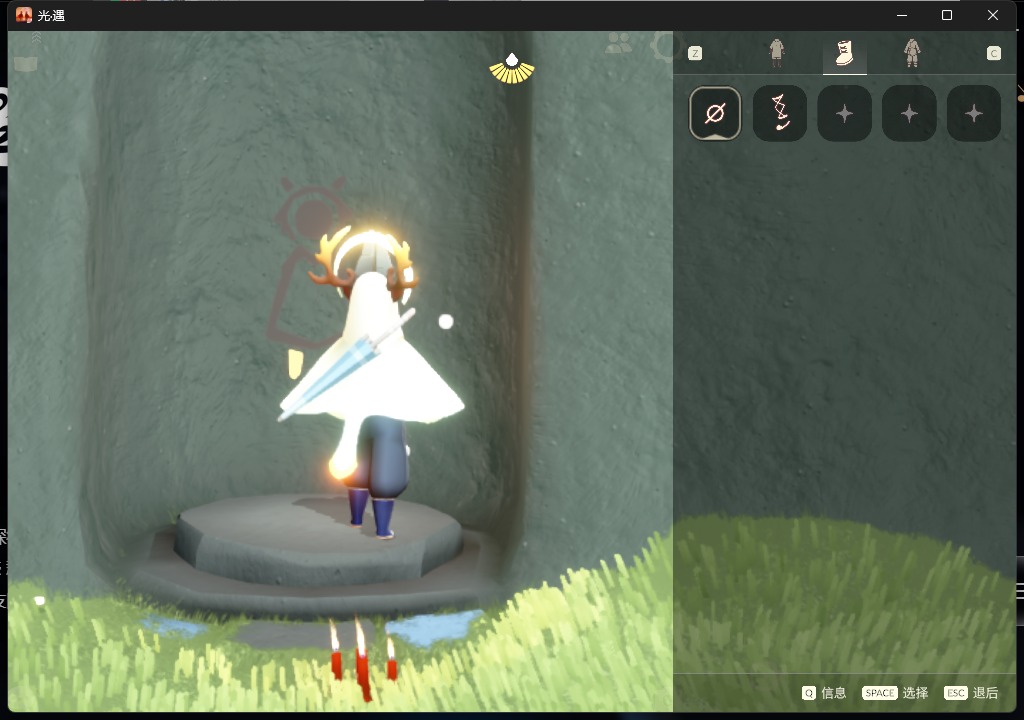This screenshot has height=720, width=1024.
Task: Close the 光遇 window
Action: (x=993, y=15)
